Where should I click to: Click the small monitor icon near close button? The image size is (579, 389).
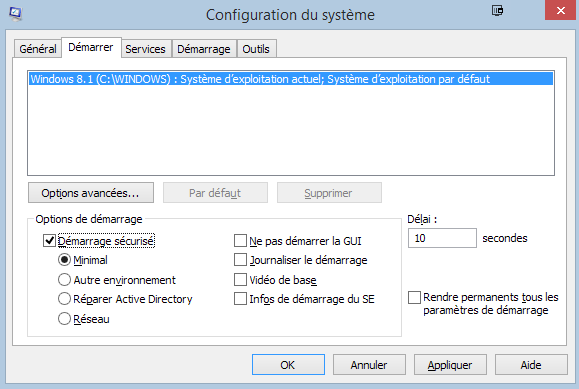click(x=497, y=10)
